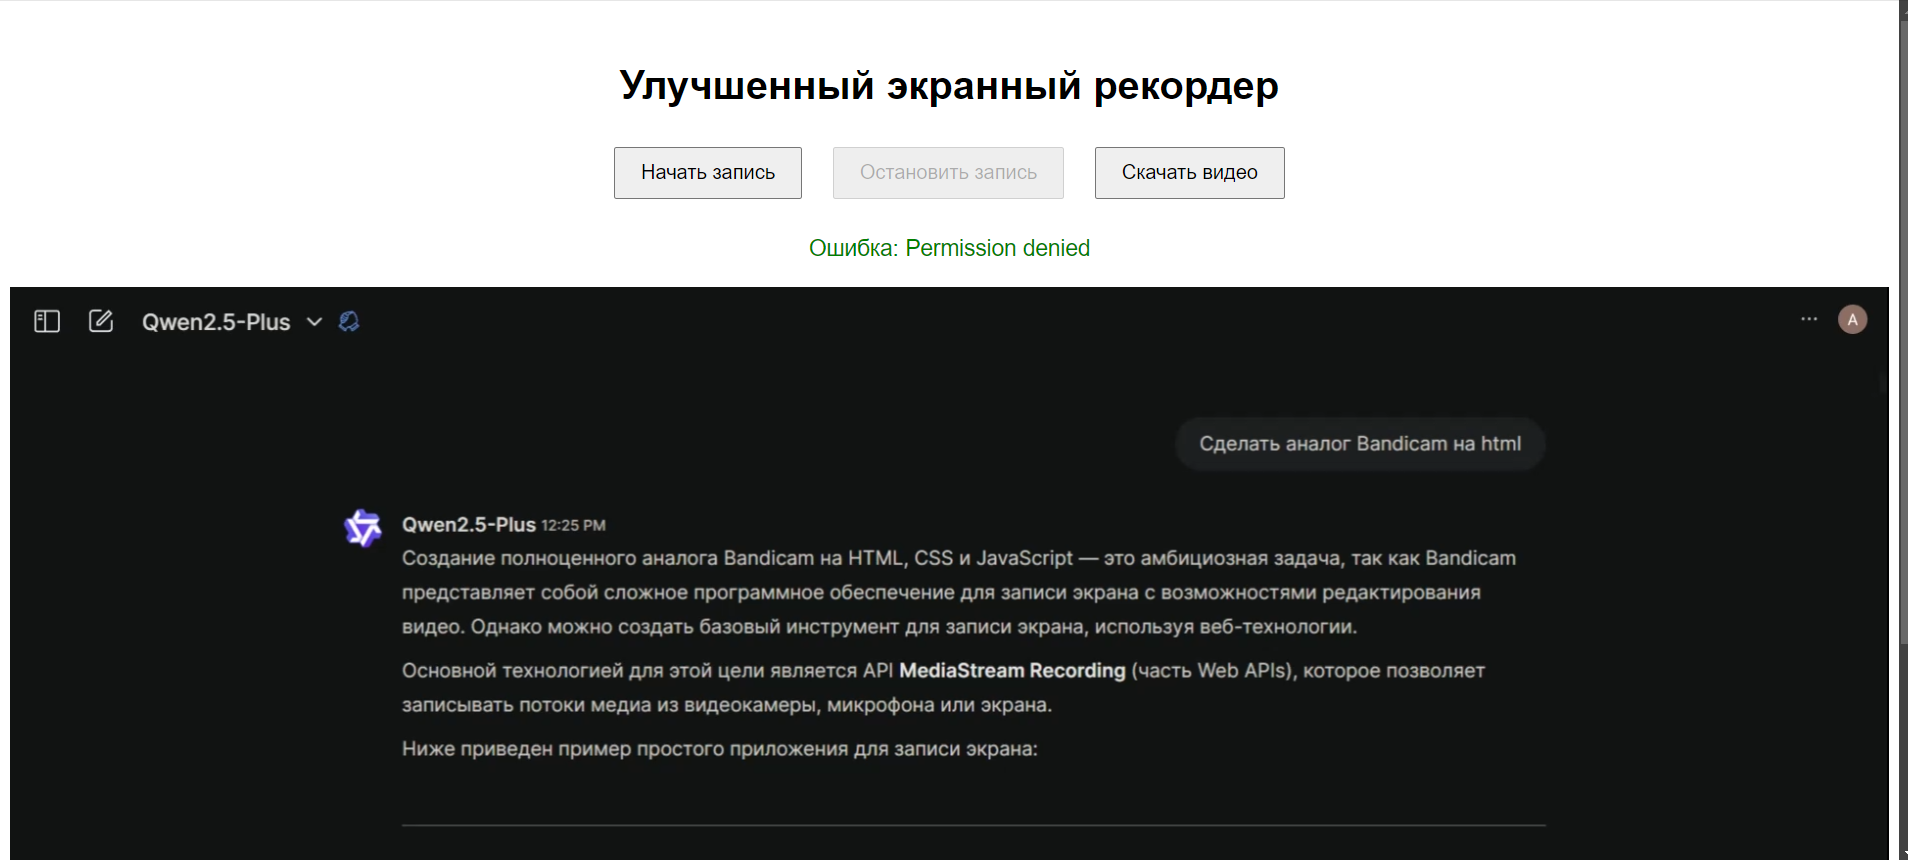Click the bold 'MediaStream Recording' text

[x=1012, y=670]
